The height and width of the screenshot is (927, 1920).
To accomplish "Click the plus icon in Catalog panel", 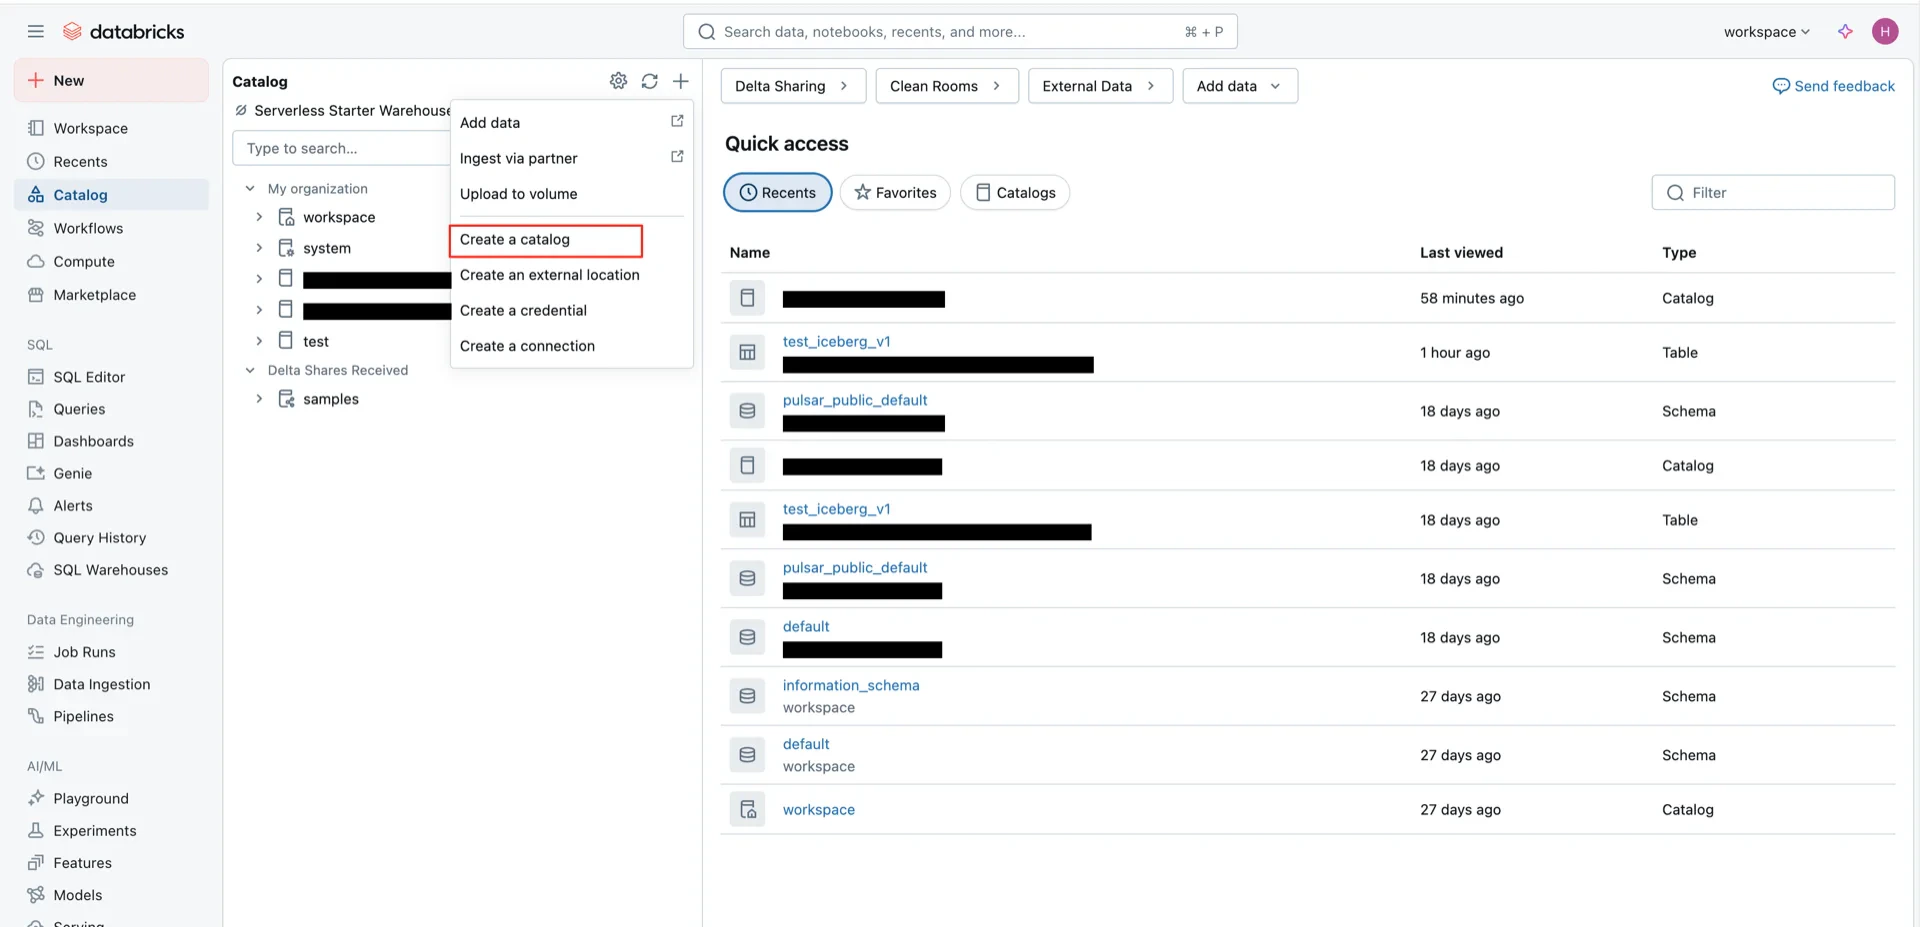I will pyautogui.click(x=681, y=81).
